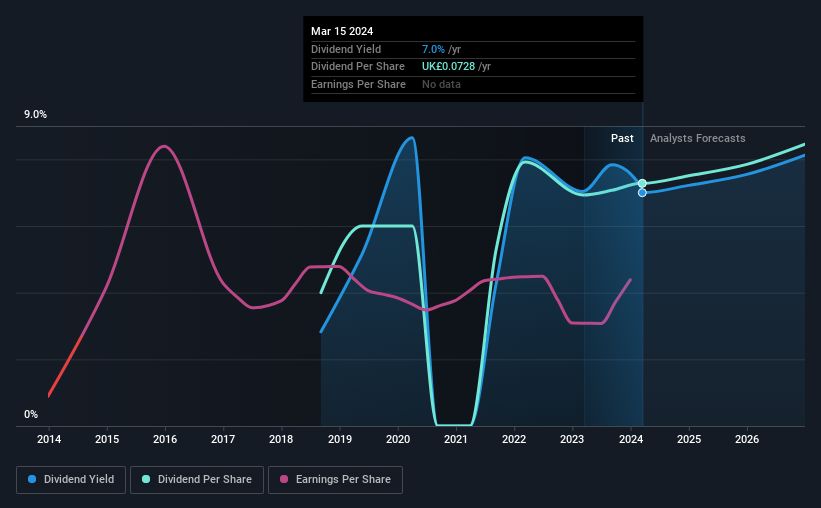Select the blue dividend yield data point marker
Viewport: 821px width, 508px height.
pyautogui.click(x=642, y=193)
